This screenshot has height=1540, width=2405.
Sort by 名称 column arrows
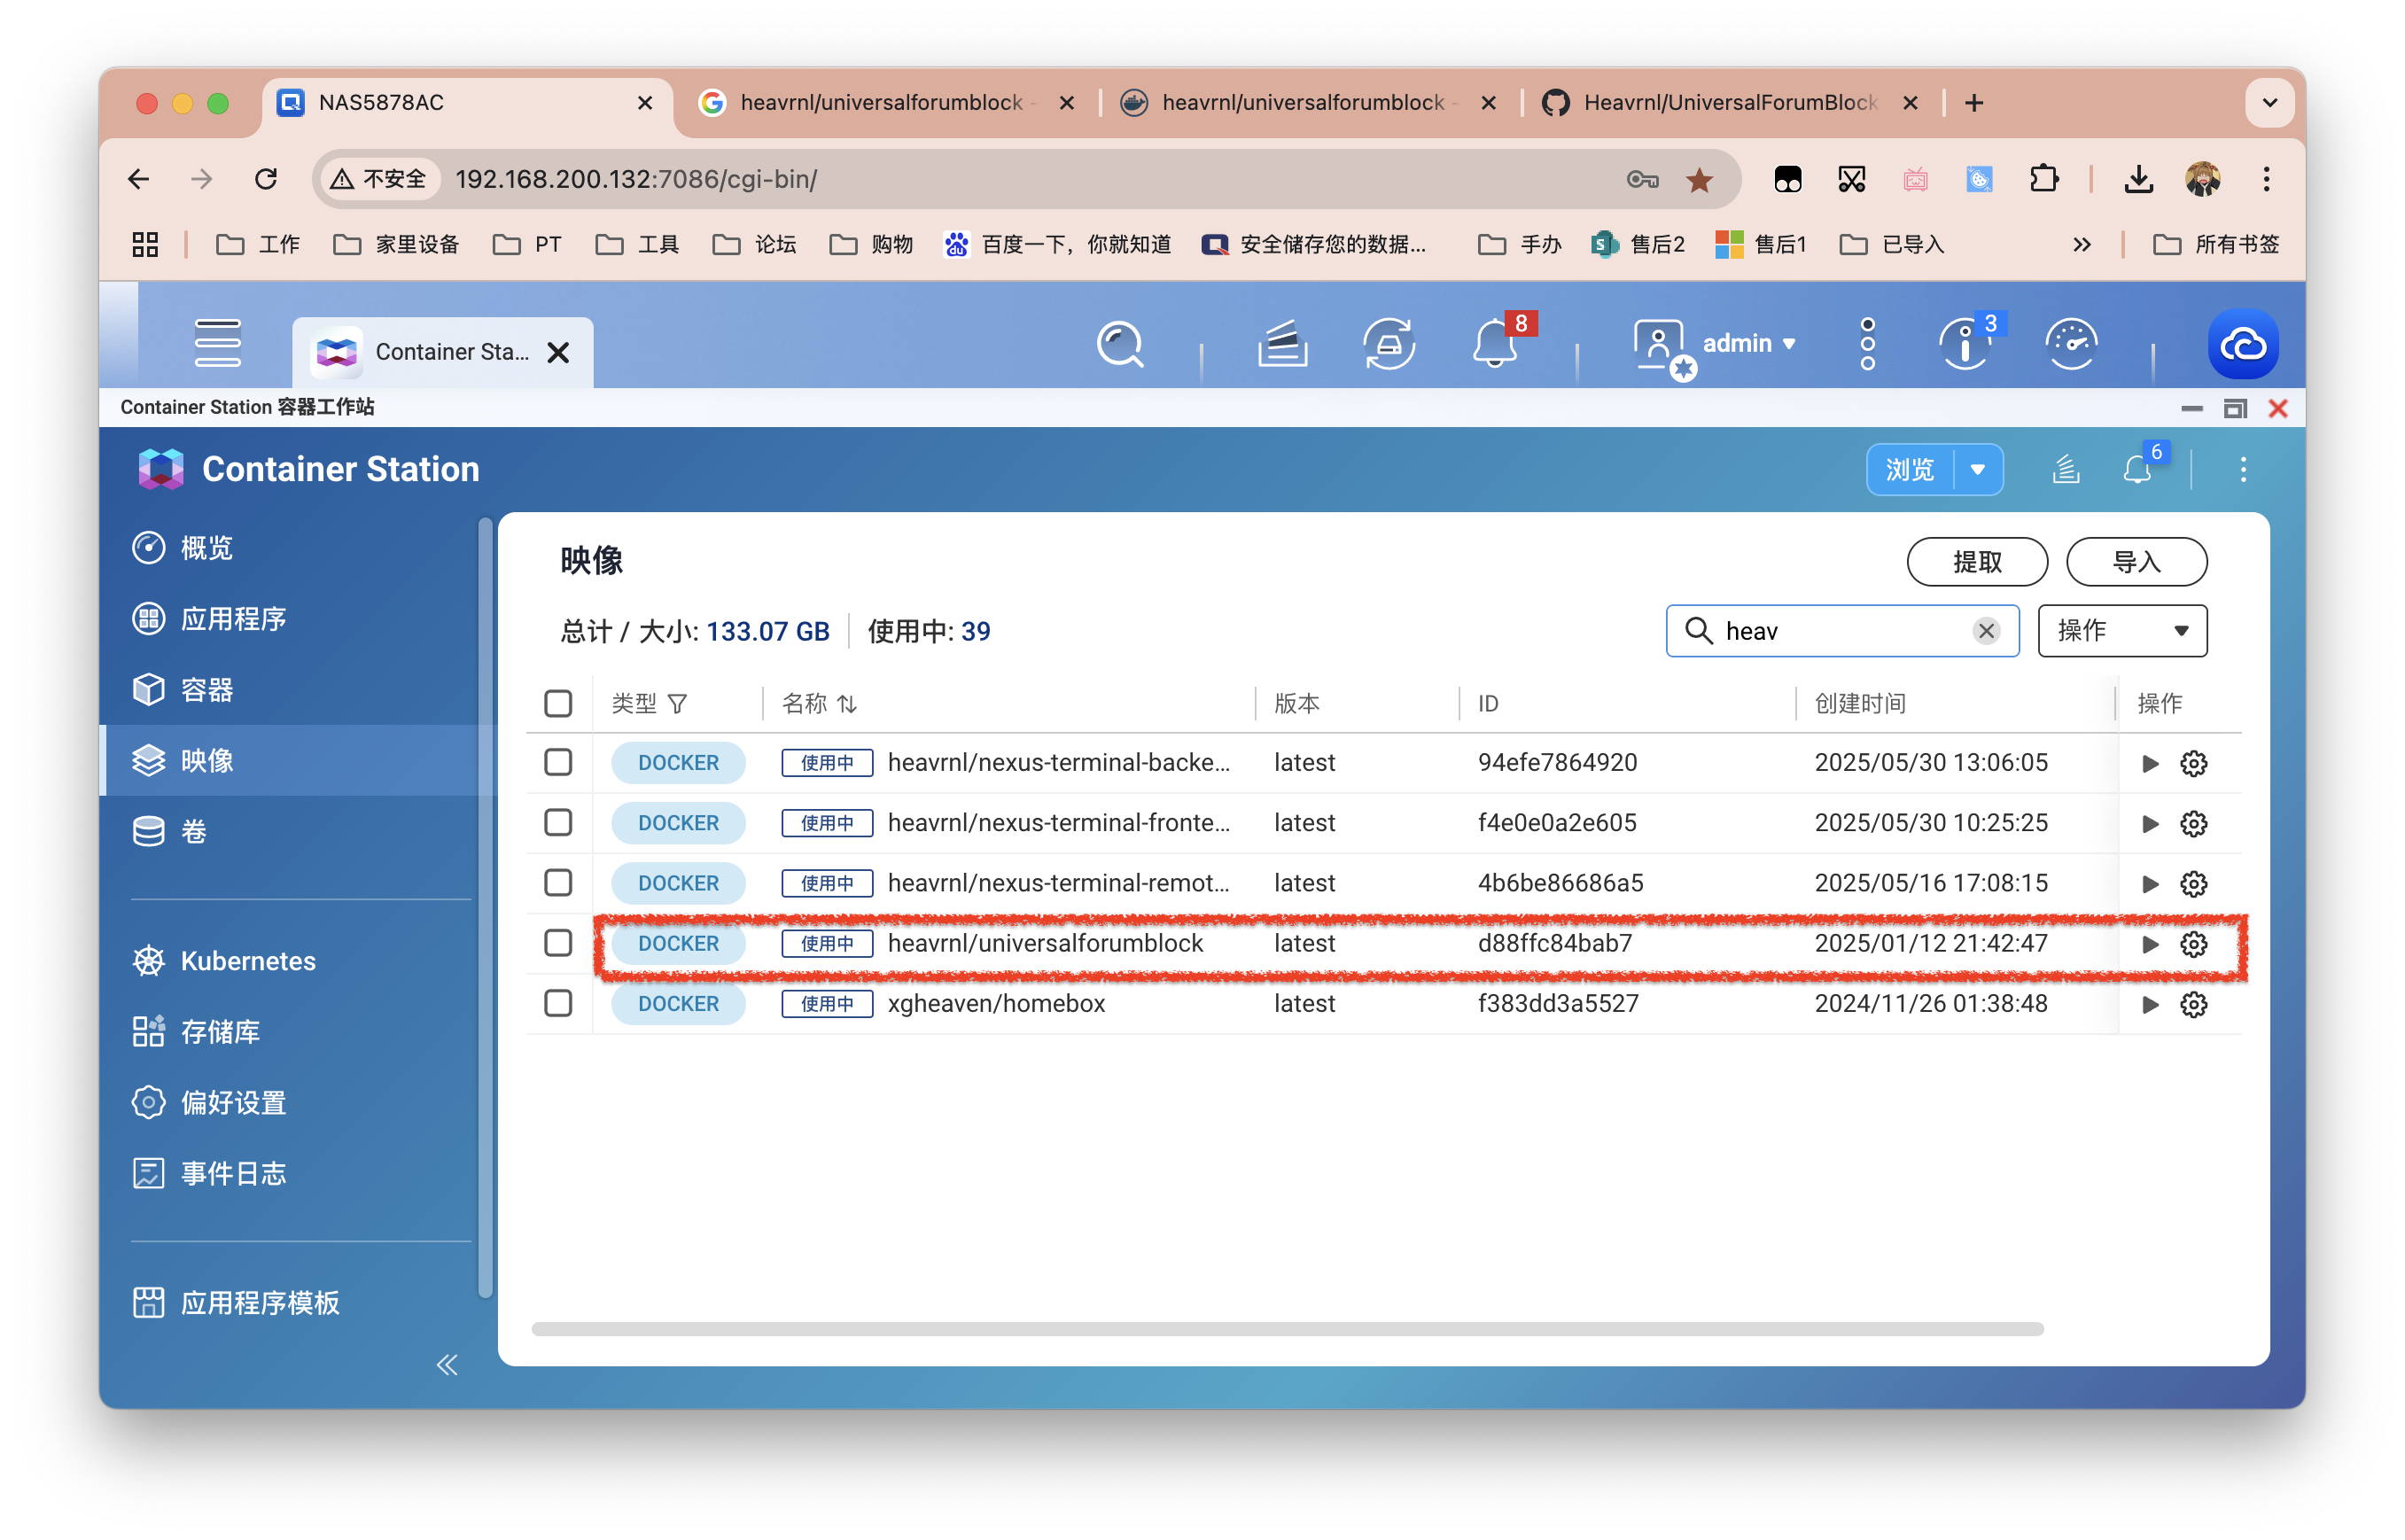click(x=847, y=704)
